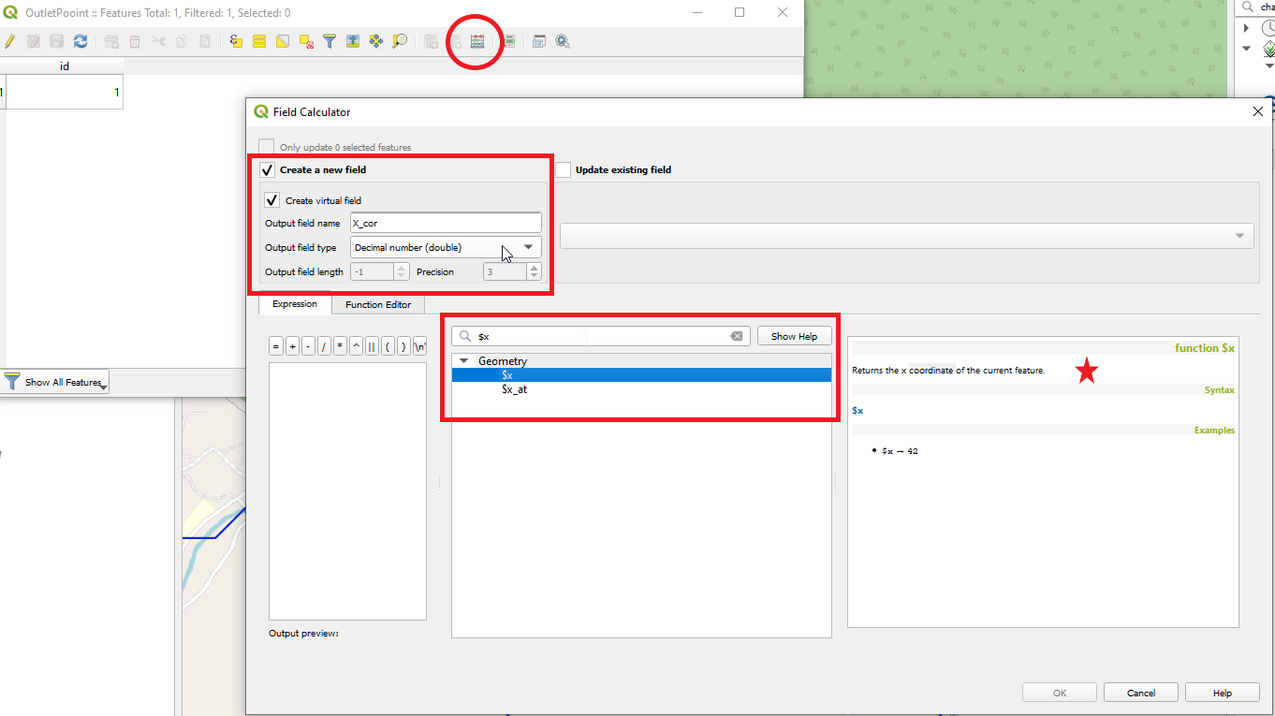This screenshot has width=1275, height=716.
Task: Zoom map to selected rows
Action: [400, 42]
